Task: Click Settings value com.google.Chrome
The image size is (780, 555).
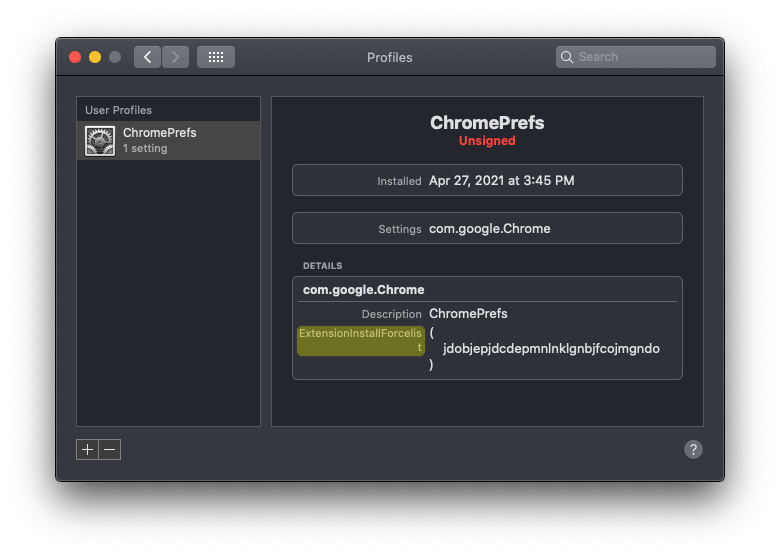Action: click(489, 229)
